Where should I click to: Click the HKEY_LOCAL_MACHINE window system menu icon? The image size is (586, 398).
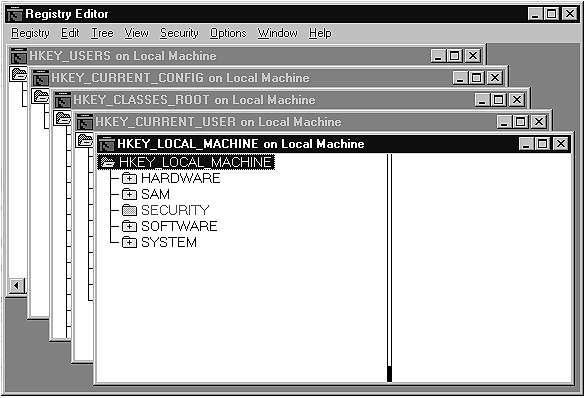pyautogui.click(x=106, y=144)
